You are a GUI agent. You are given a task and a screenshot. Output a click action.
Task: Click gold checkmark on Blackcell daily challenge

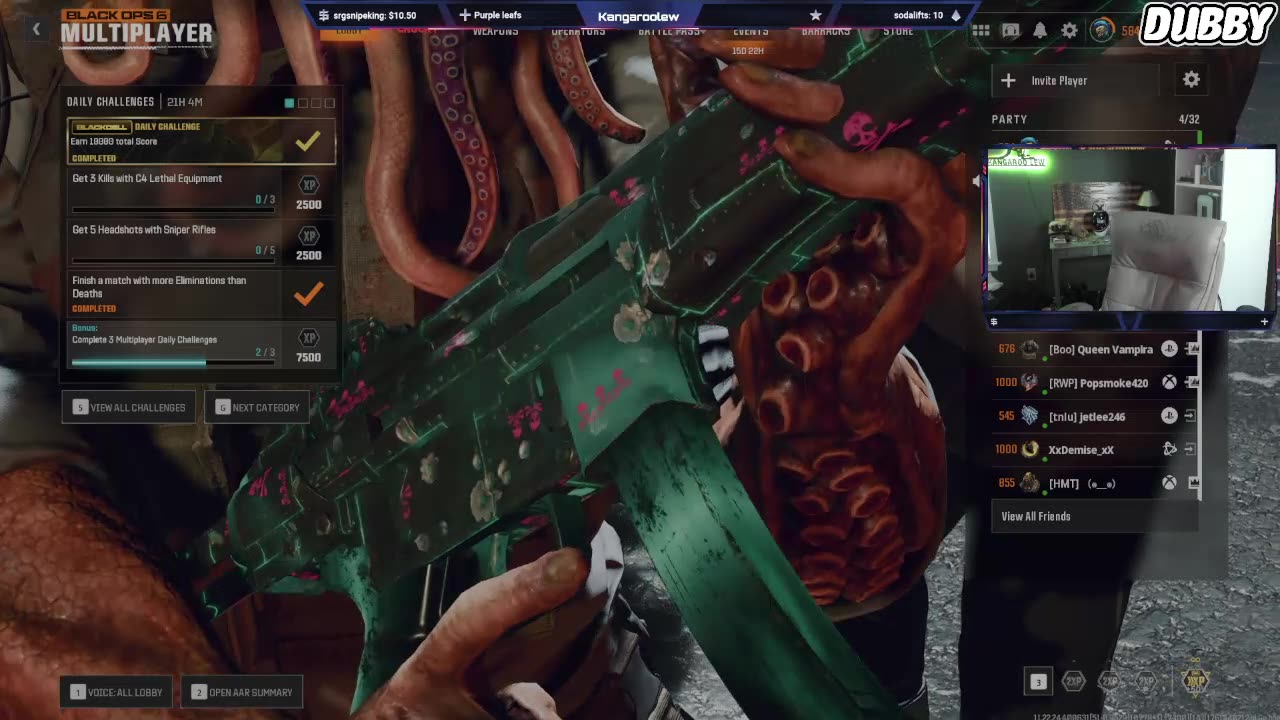click(308, 141)
